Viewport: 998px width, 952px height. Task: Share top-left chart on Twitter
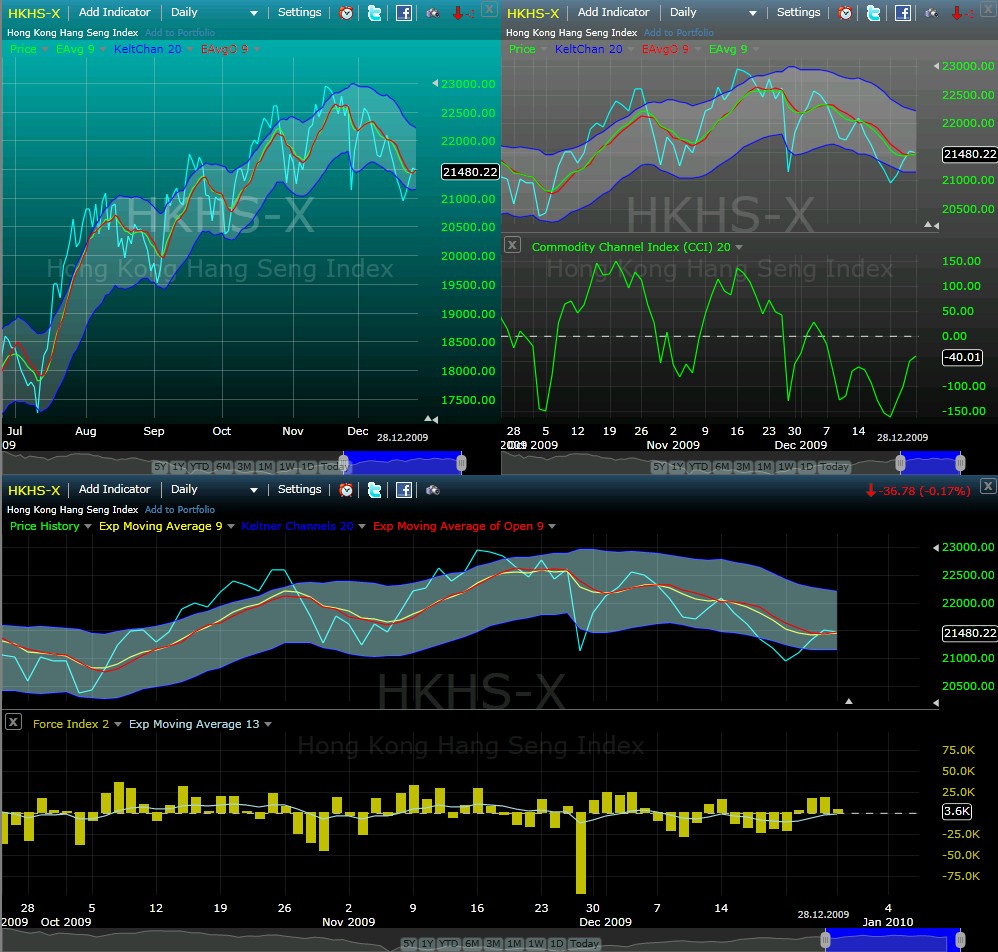[375, 13]
